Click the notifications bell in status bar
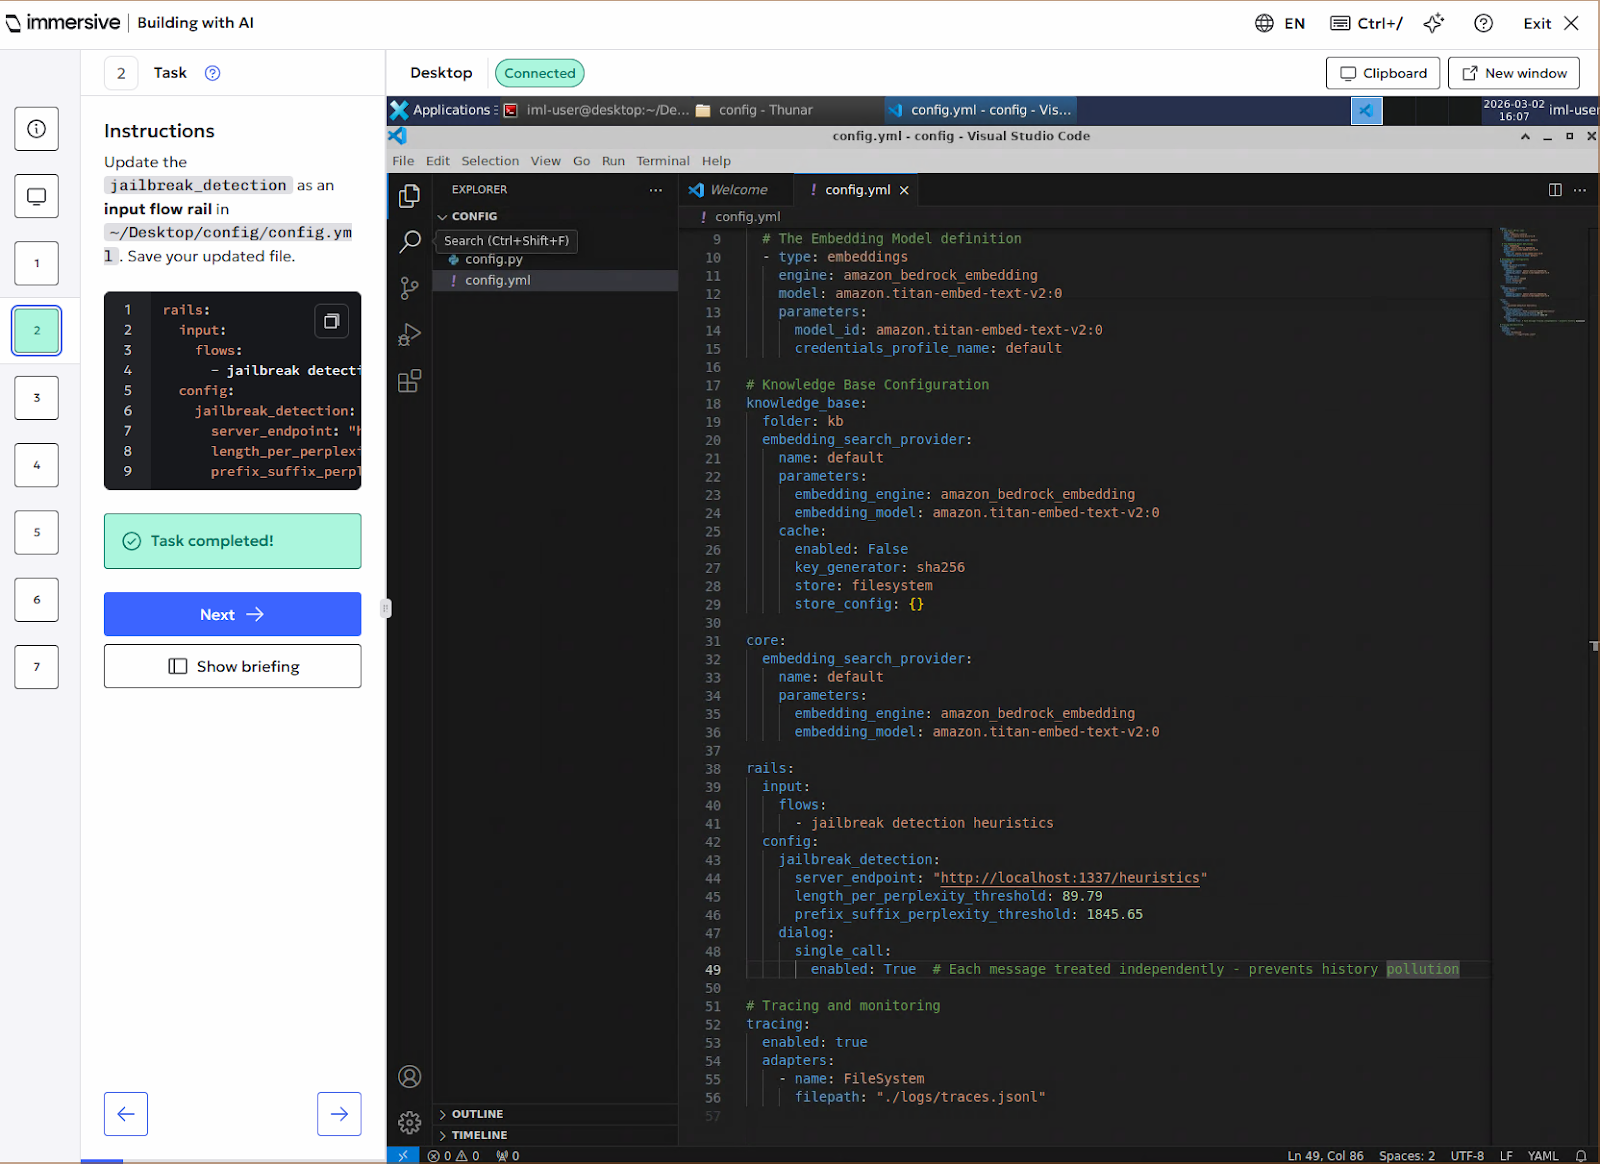This screenshot has width=1600, height=1164. click(x=1581, y=1155)
